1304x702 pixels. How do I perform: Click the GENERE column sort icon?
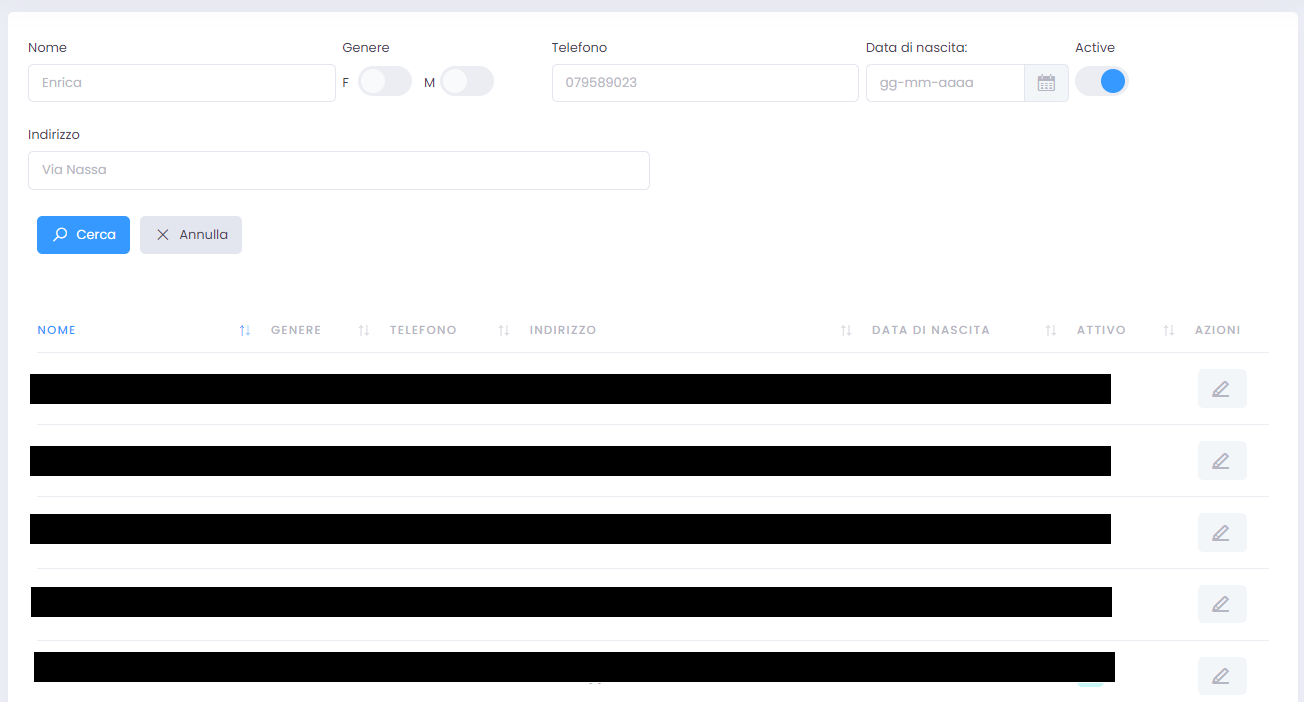pyautogui.click(x=362, y=330)
